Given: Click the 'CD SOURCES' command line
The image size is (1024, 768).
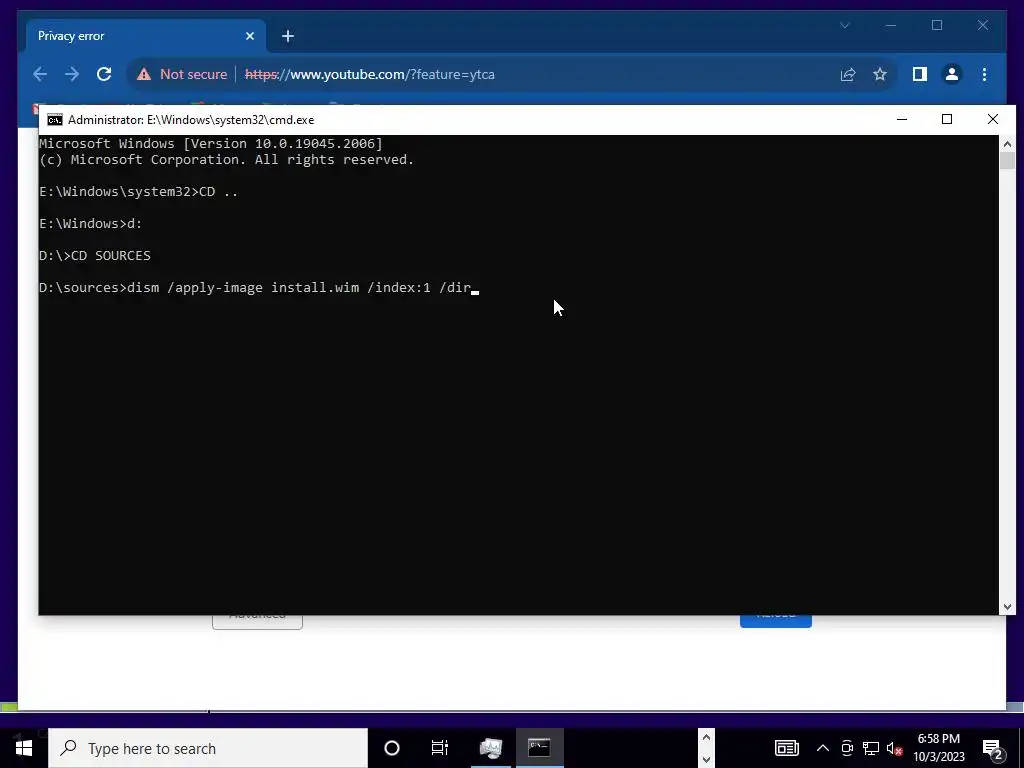Looking at the screenshot, I should click(x=95, y=255).
